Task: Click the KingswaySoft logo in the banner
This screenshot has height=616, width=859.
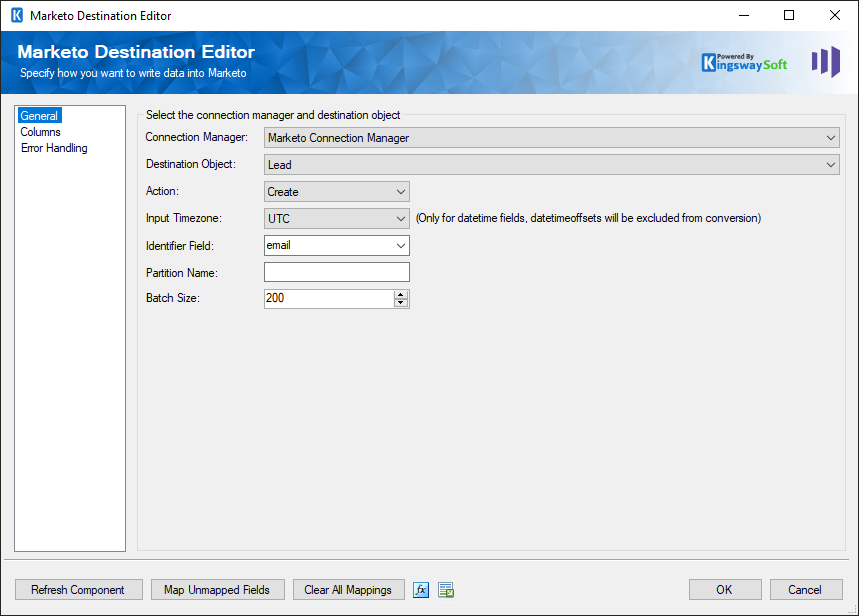Action: (x=744, y=62)
